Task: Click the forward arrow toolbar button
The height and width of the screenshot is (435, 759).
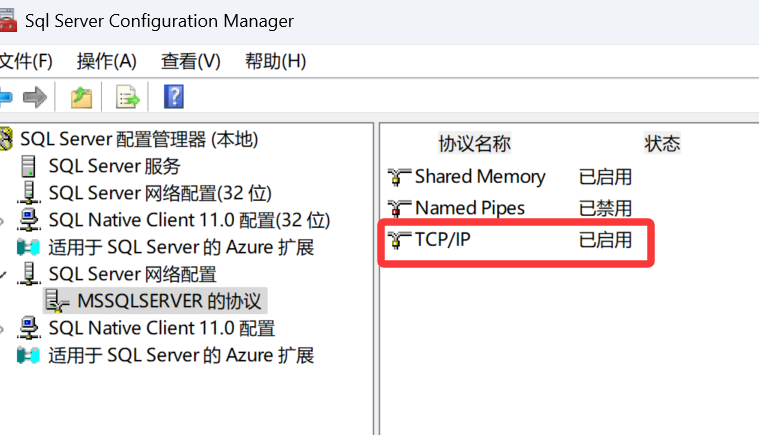Action: (35, 97)
